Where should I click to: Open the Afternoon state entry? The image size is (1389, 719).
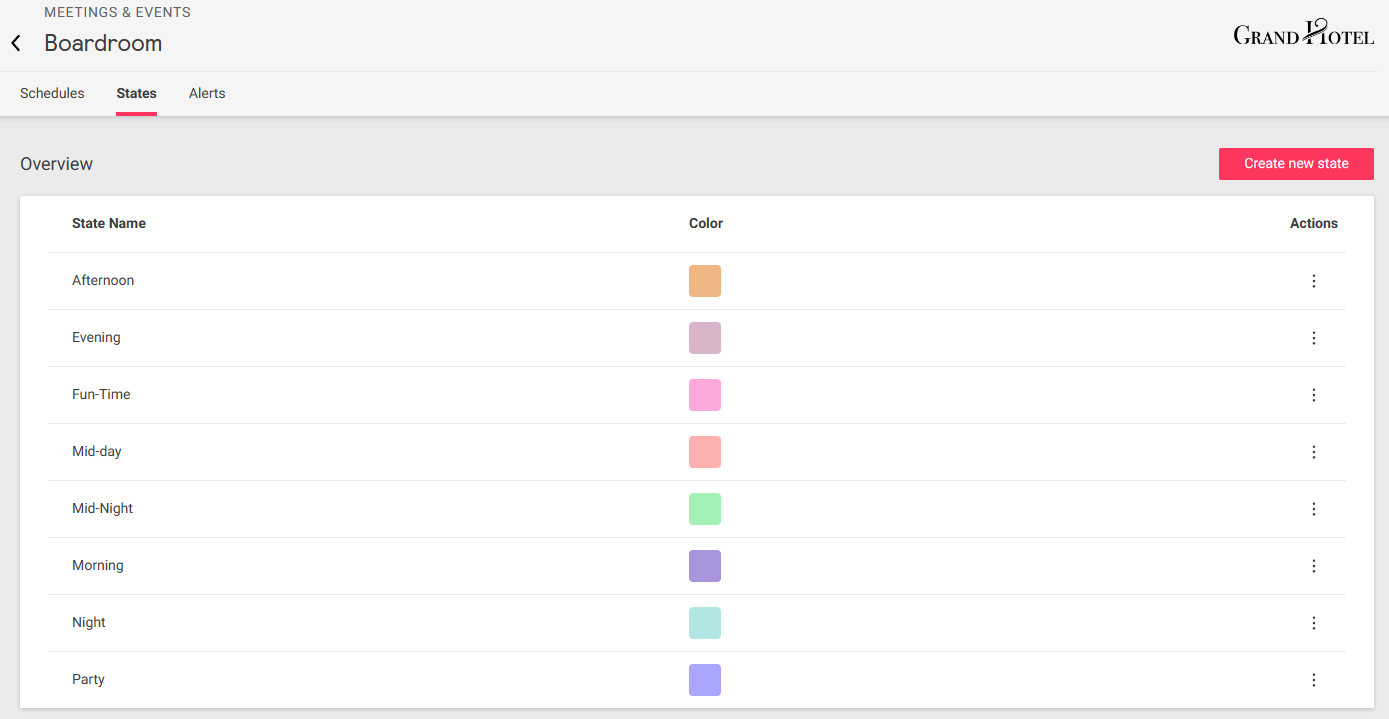tap(103, 281)
